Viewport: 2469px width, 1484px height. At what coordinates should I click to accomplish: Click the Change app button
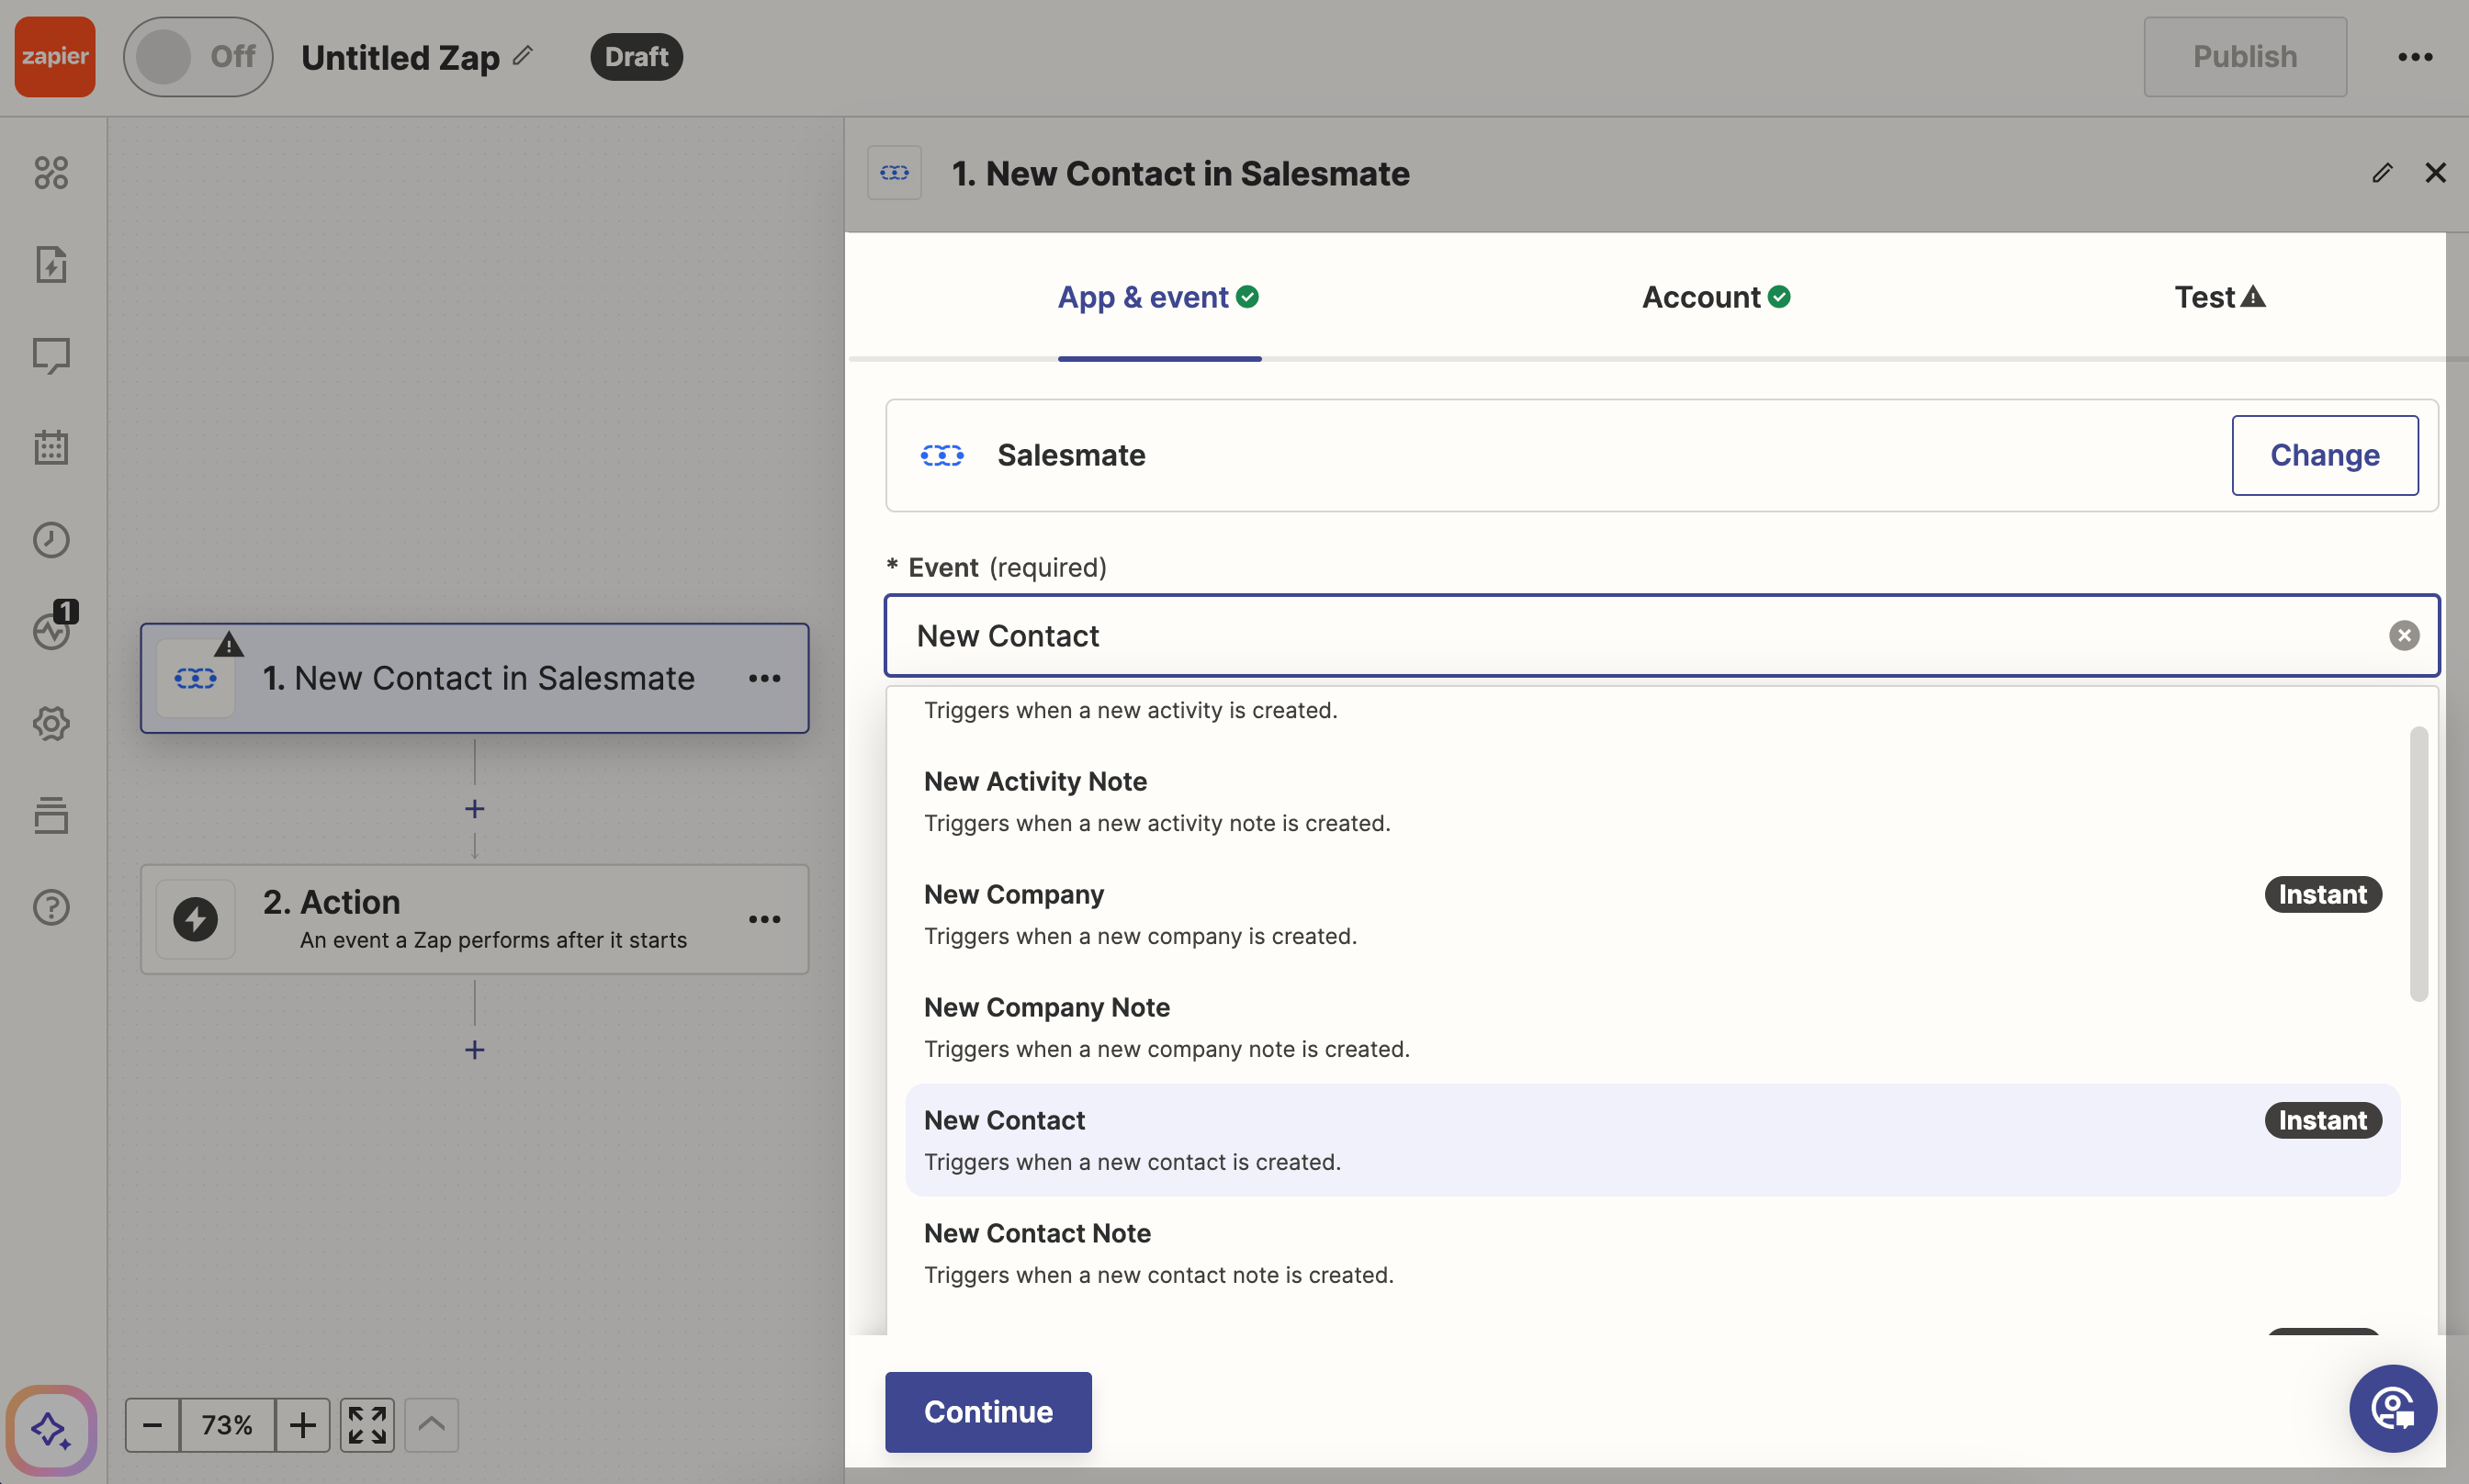(2324, 455)
